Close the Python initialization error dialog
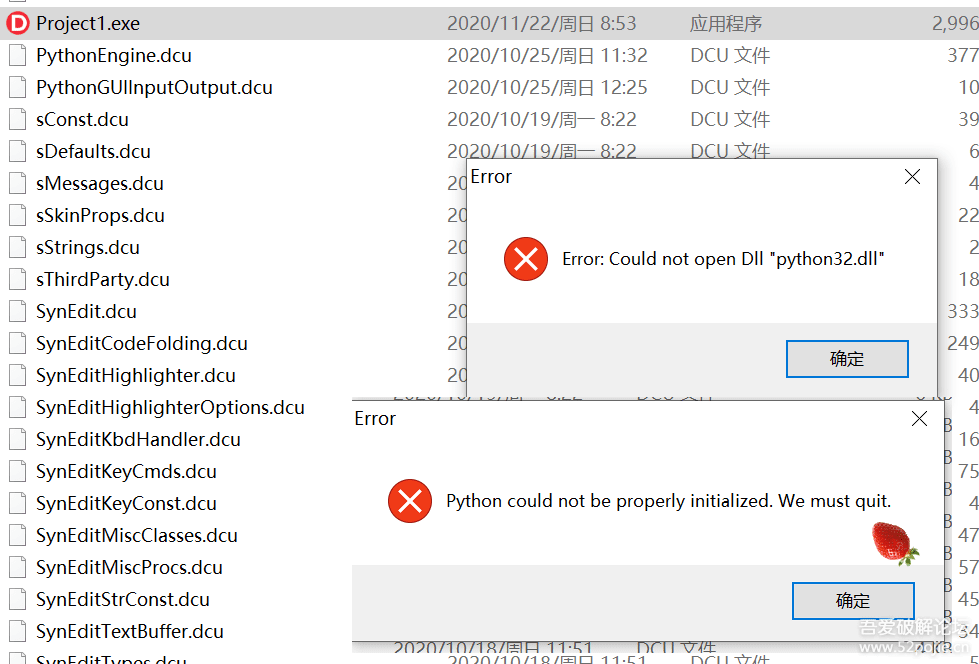The width and height of the screenshot is (979, 664). pyautogui.click(x=919, y=418)
